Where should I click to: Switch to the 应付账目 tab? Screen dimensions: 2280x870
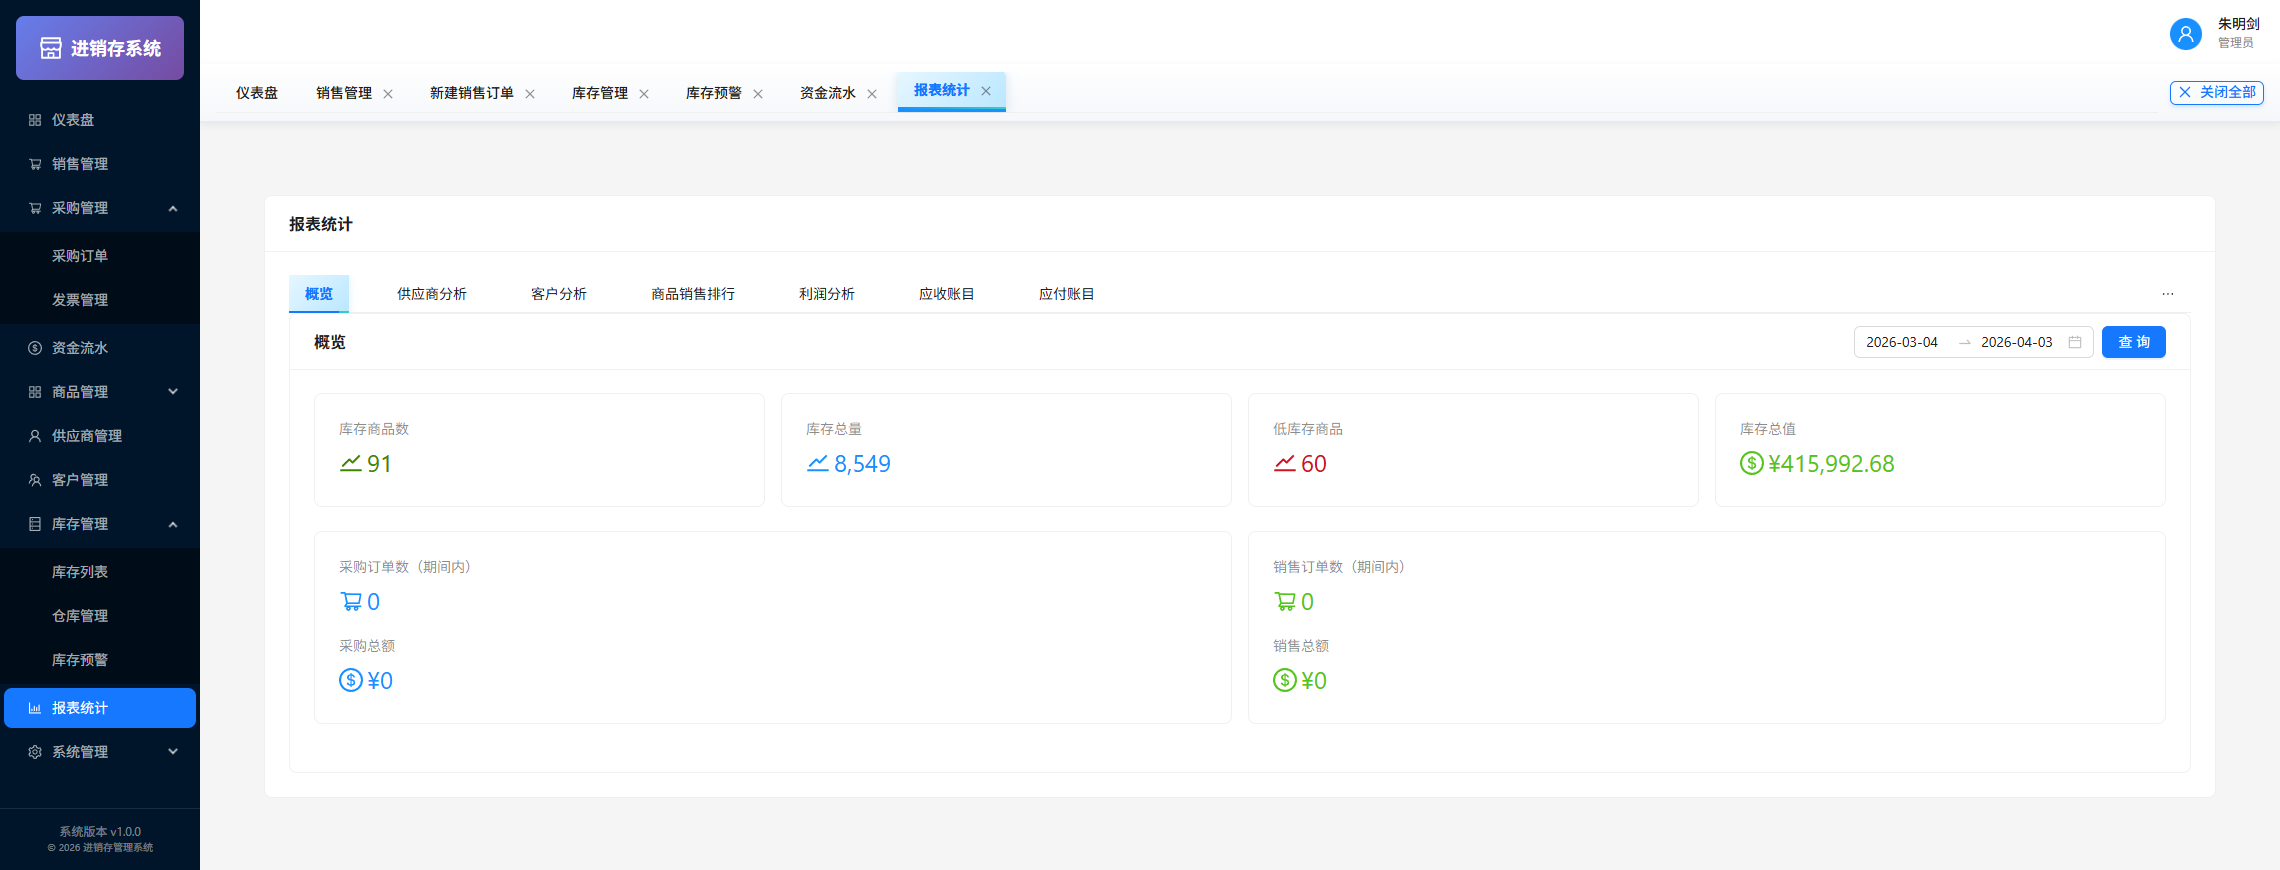coord(1067,294)
